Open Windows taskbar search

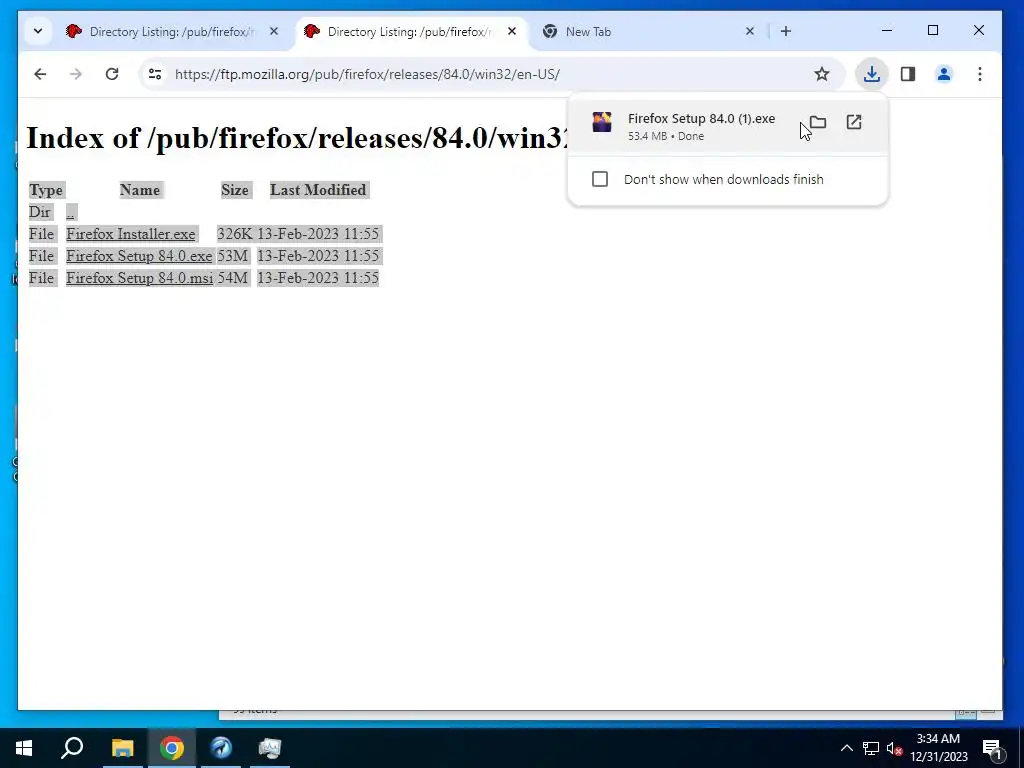pos(72,748)
